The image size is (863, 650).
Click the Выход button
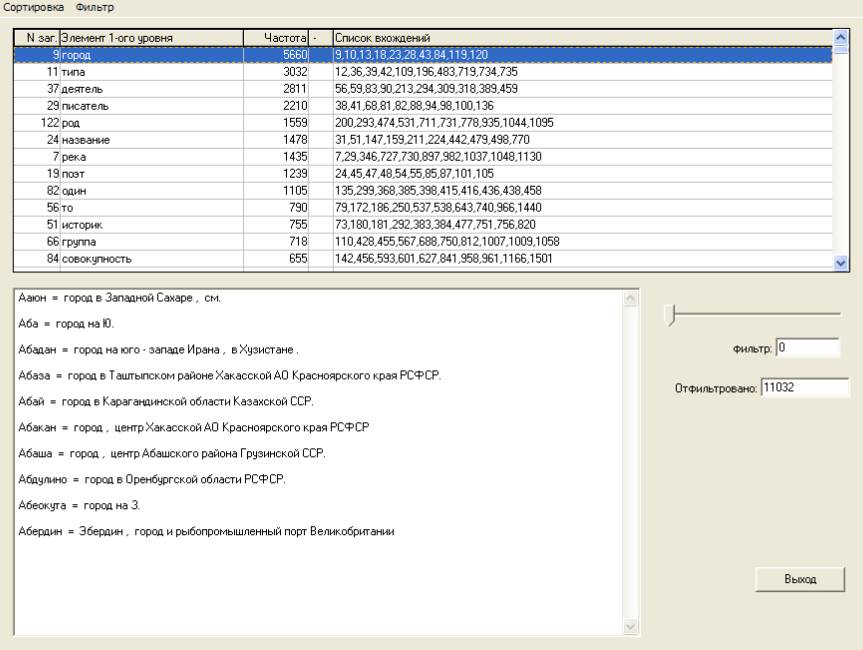pos(799,580)
